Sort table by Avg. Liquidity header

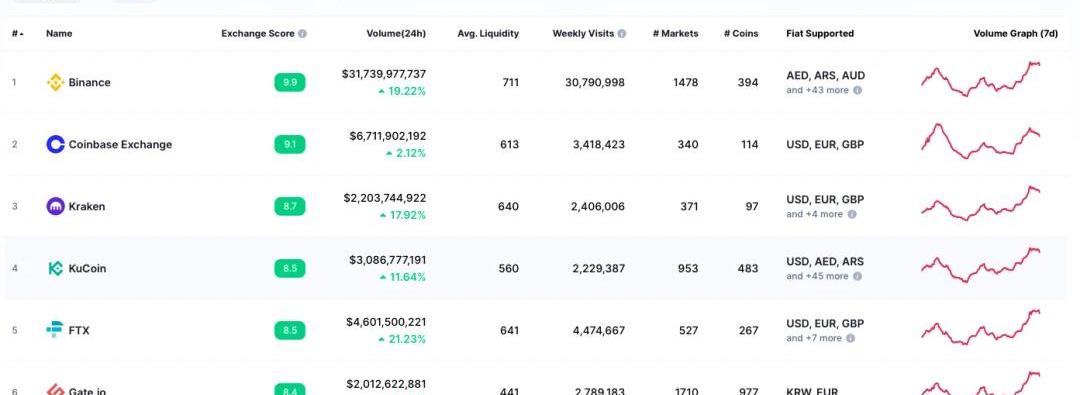click(488, 34)
